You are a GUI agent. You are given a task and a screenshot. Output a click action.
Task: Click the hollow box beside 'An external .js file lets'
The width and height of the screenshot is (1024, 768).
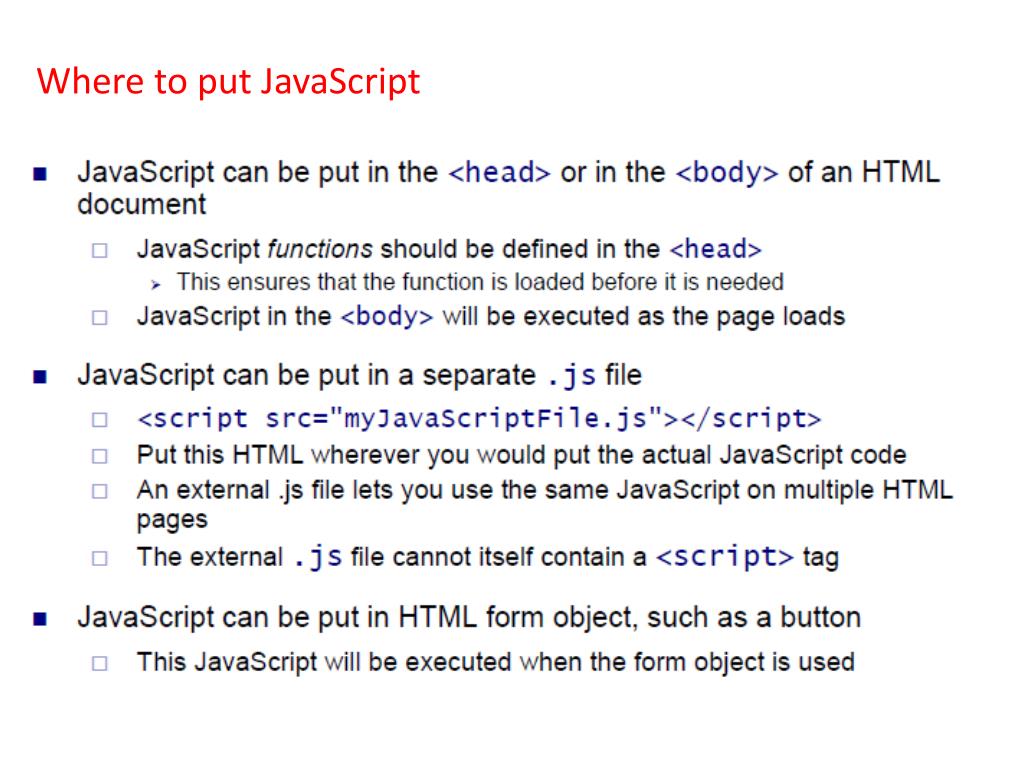tap(99, 491)
